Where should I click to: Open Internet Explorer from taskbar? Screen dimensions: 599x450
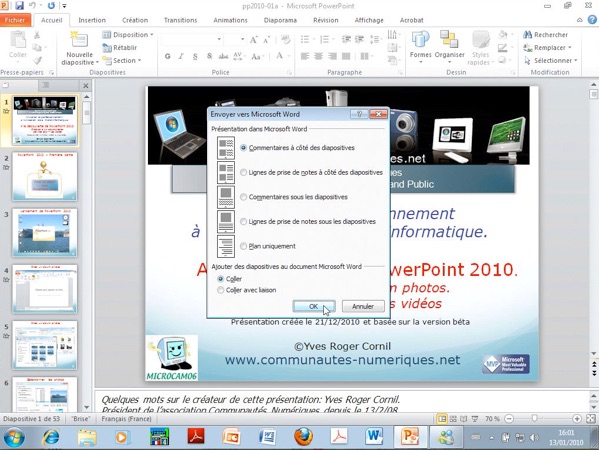pyautogui.click(x=51, y=437)
